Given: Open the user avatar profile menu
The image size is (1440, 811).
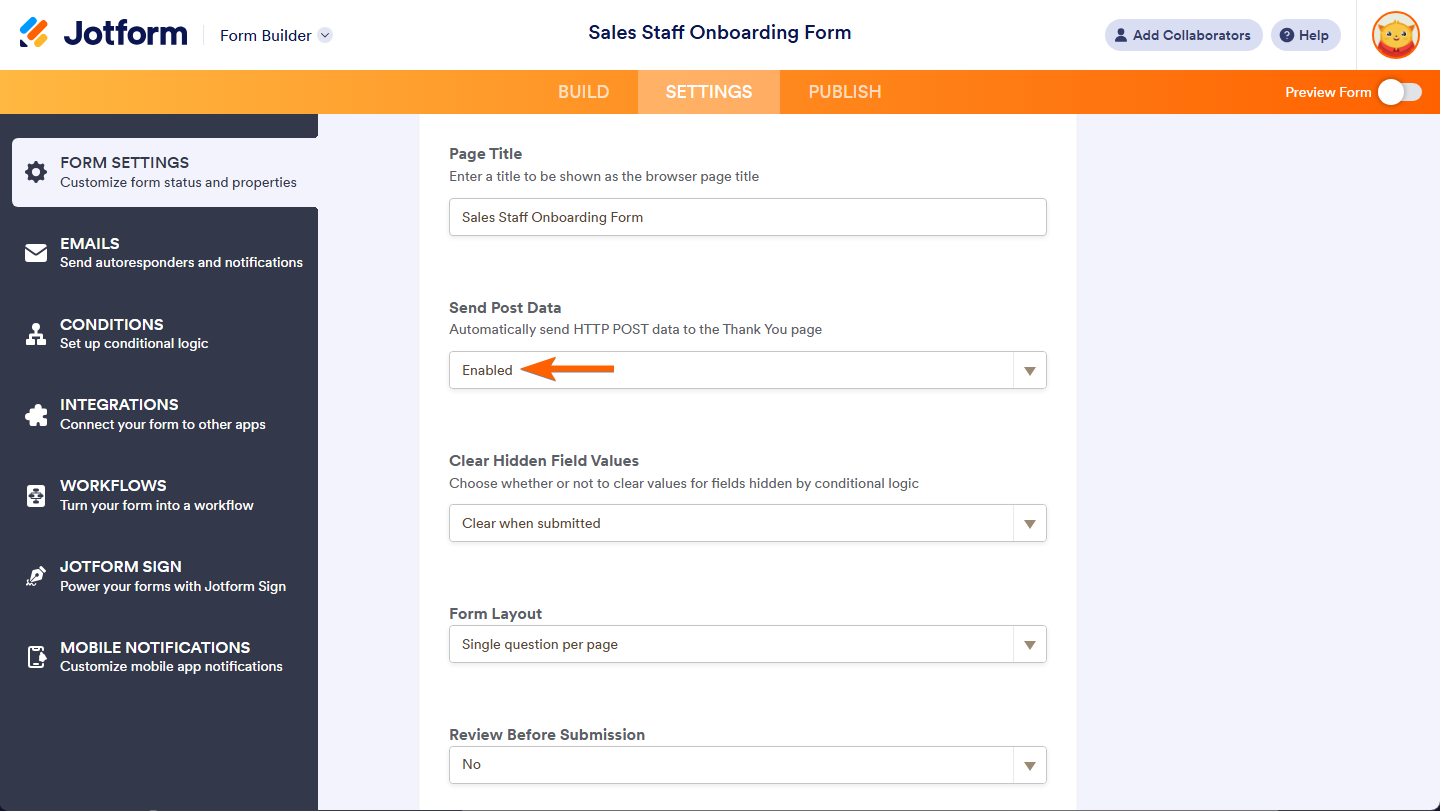Looking at the screenshot, I should (1395, 36).
